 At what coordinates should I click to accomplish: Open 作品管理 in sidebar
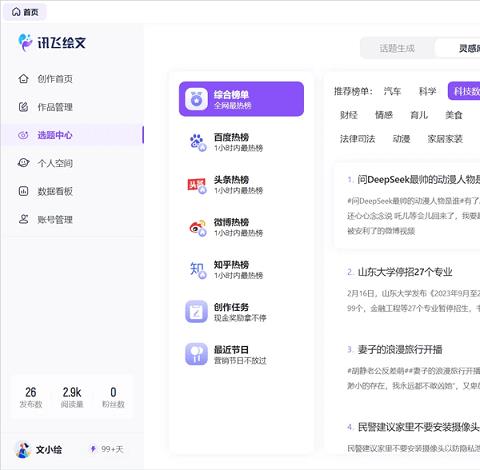tap(72, 107)
